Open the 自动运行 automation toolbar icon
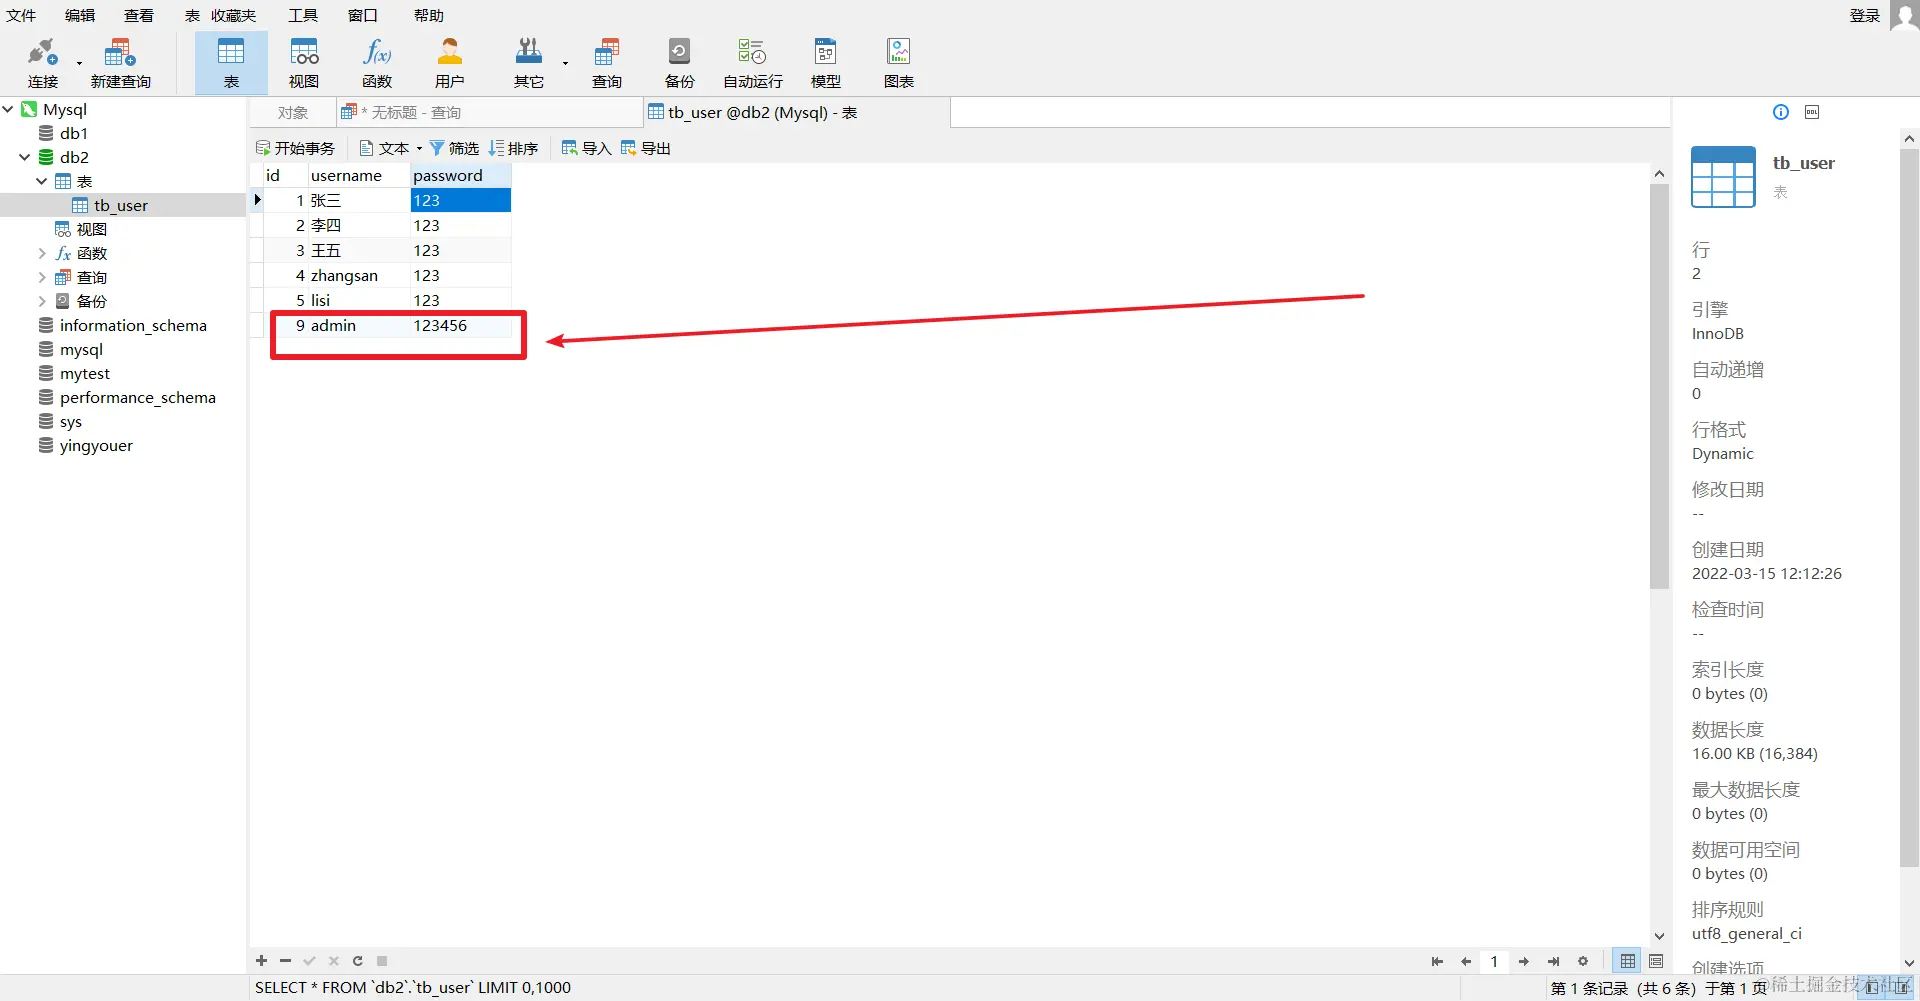1920x1001 pixels. [x=752, y=62]
